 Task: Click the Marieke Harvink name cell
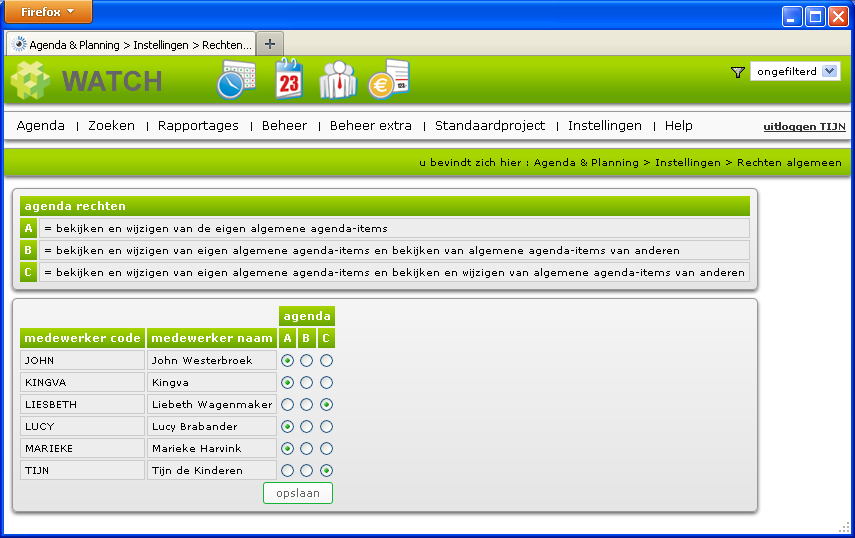pyautogui.click(x=212, y=449)
